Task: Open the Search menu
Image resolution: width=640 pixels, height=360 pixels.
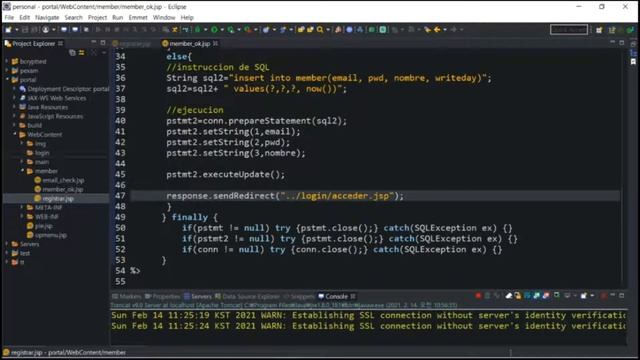Action: 73,18
